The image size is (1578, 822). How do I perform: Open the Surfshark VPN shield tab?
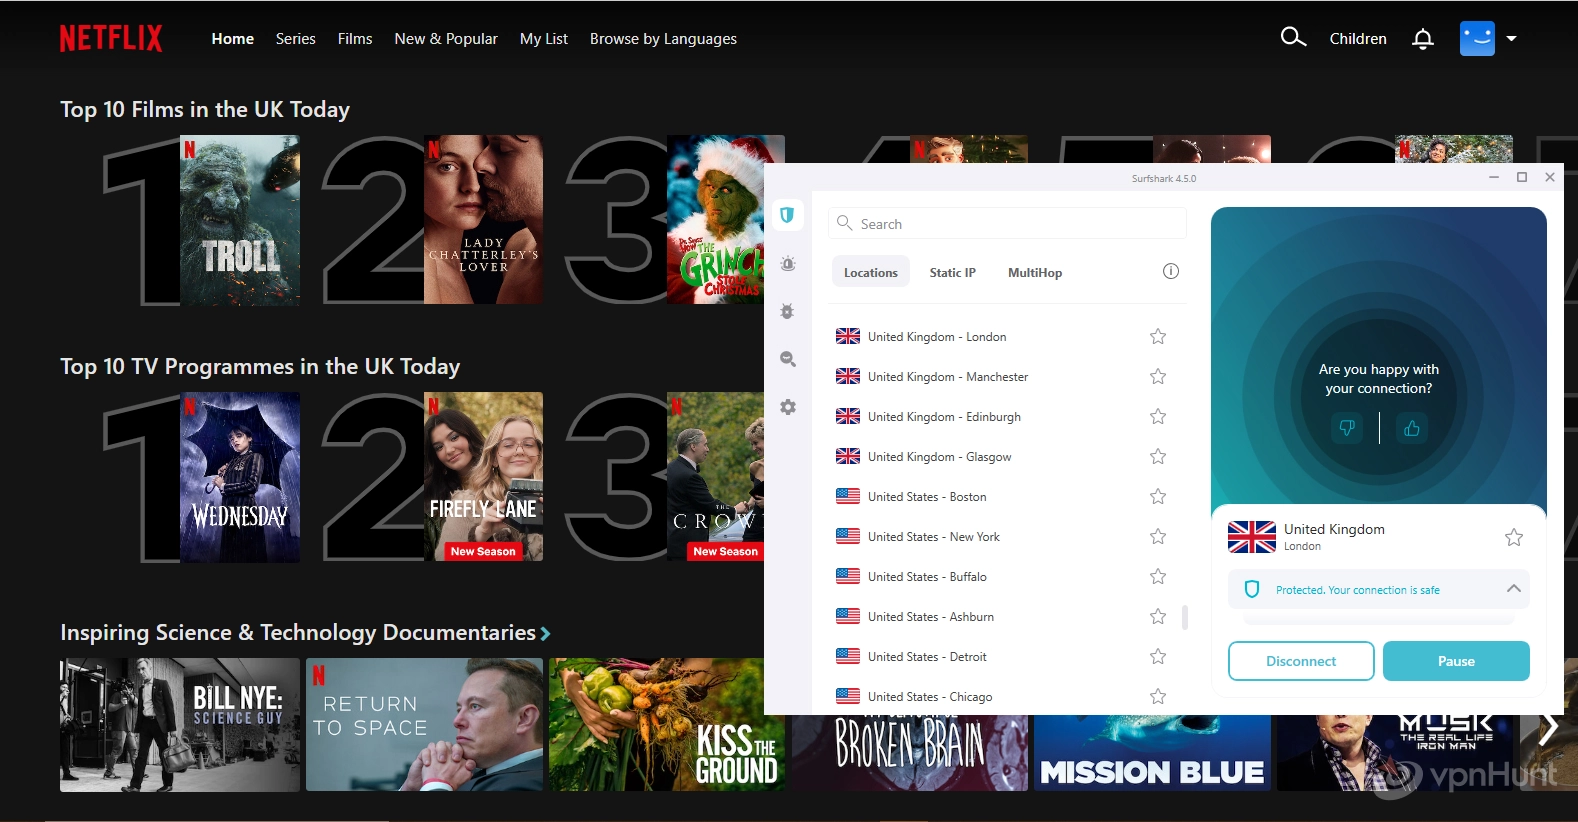(x=787, y=215)
